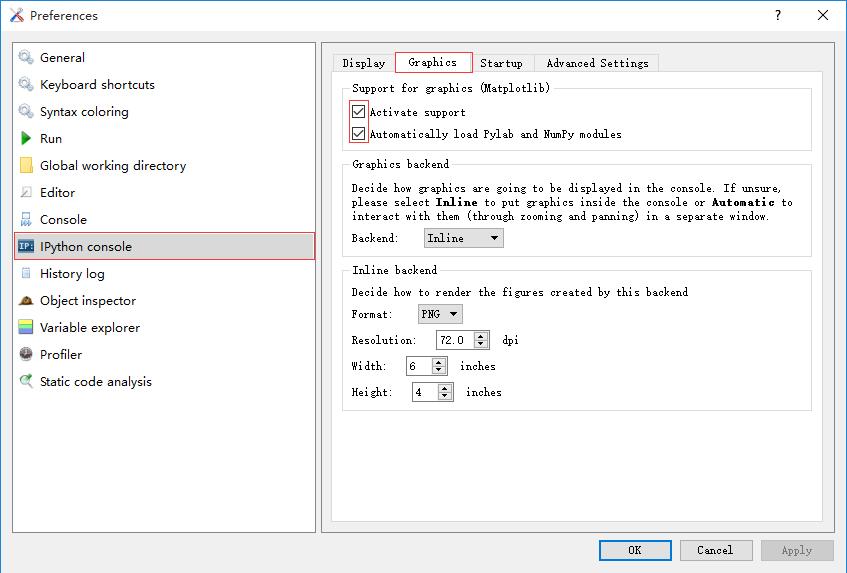Click the Resolution value field 72.0
The image size is (847, 573).
coord(455,340)
